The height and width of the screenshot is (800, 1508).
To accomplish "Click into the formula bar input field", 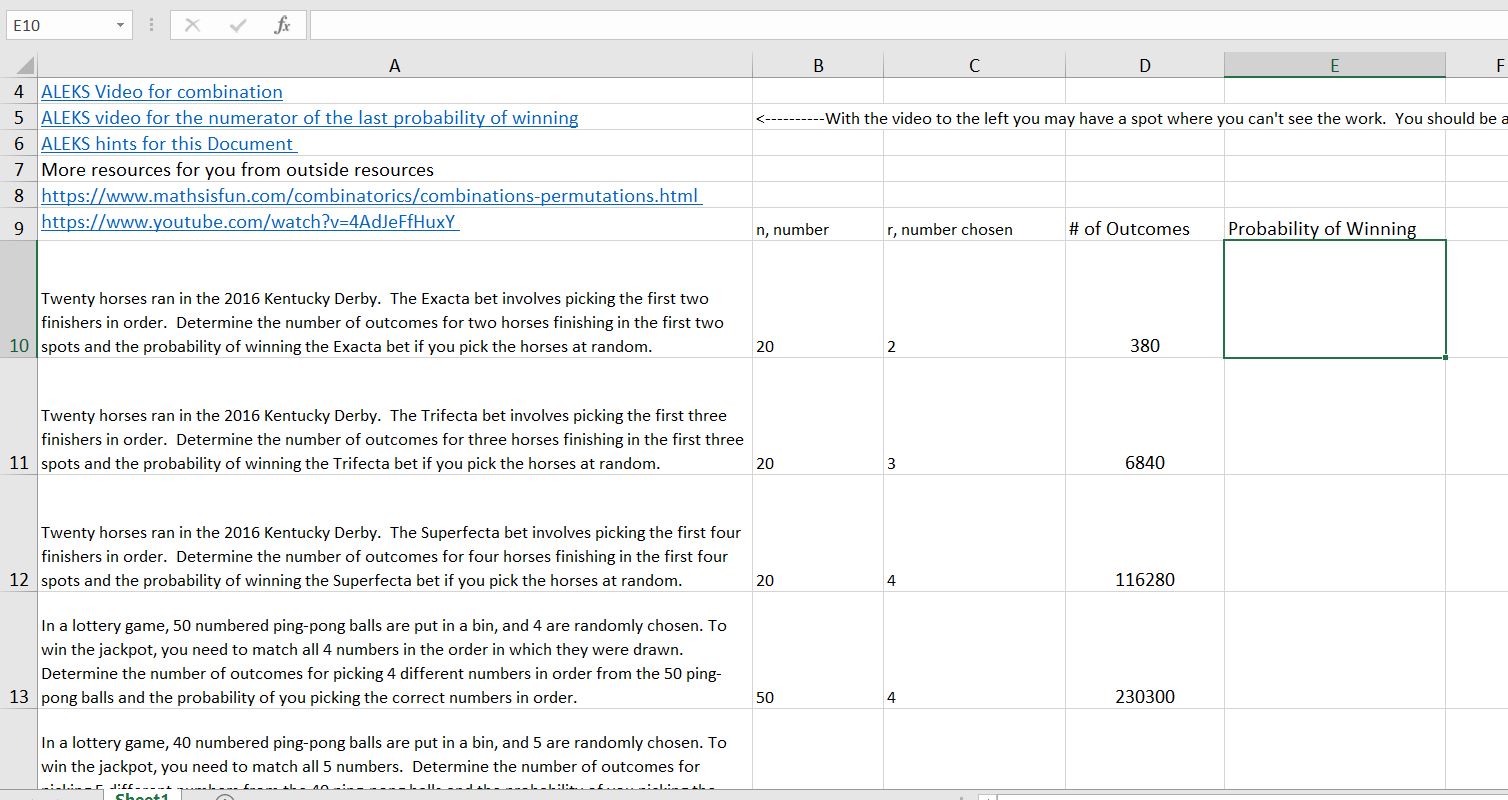I will tap(908, 25).
